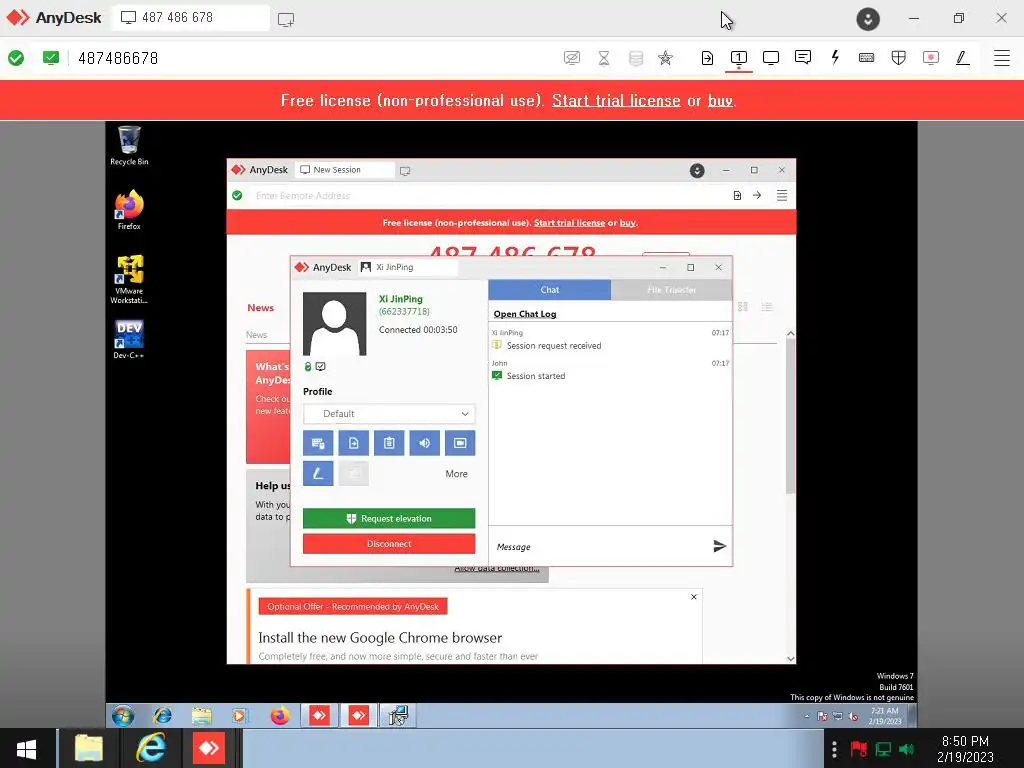1024x768 pixels.
Task: Click the user account badge in outer title bar
Action: (868, 19)
